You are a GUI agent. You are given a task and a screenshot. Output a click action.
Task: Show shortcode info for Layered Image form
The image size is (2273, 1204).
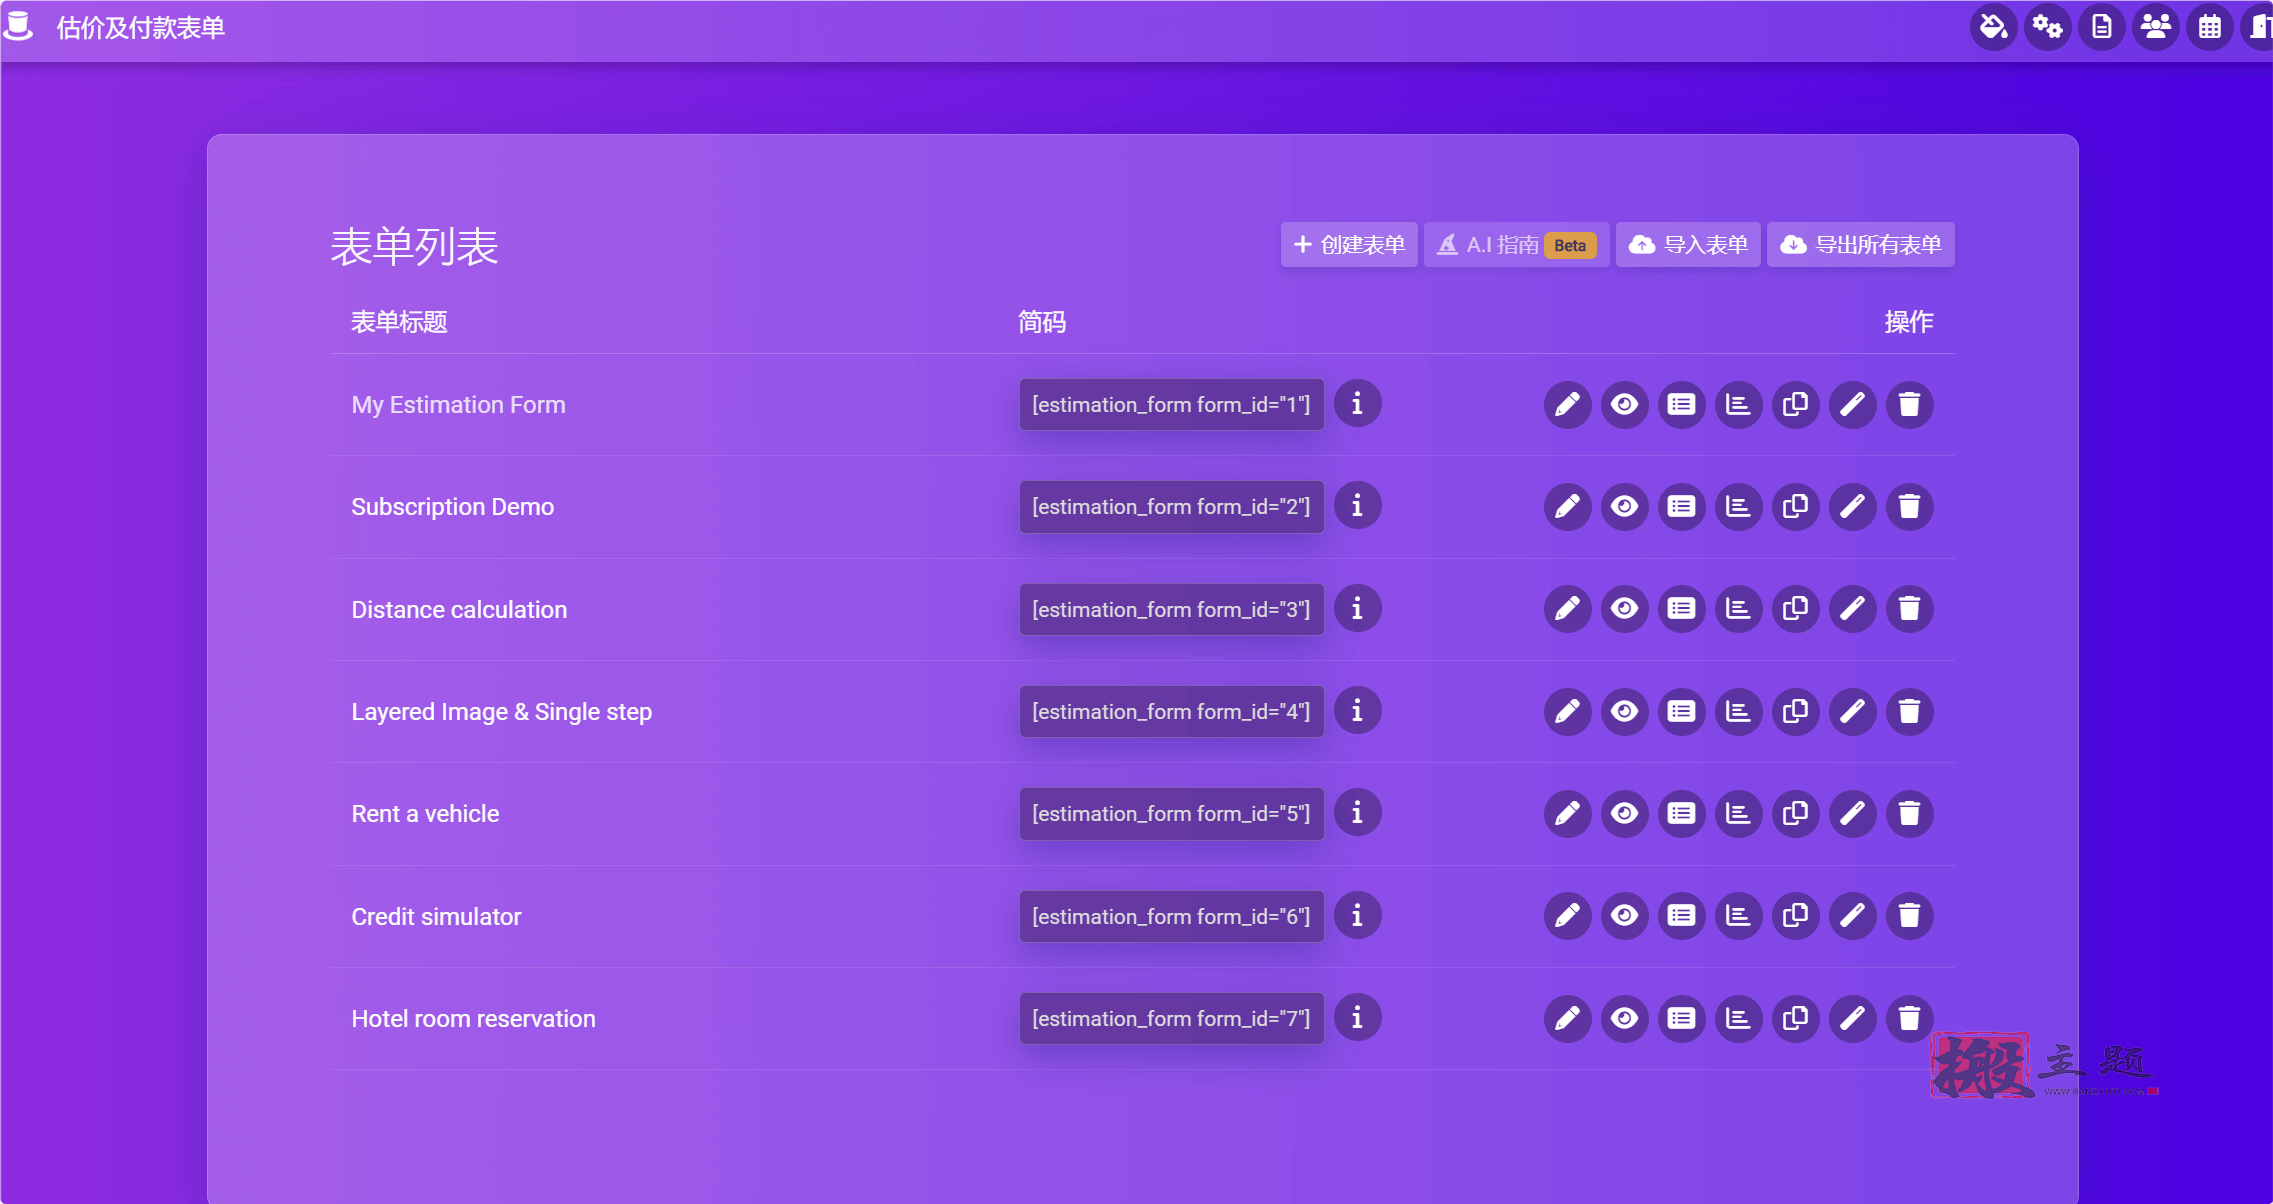click(1357, 711)
